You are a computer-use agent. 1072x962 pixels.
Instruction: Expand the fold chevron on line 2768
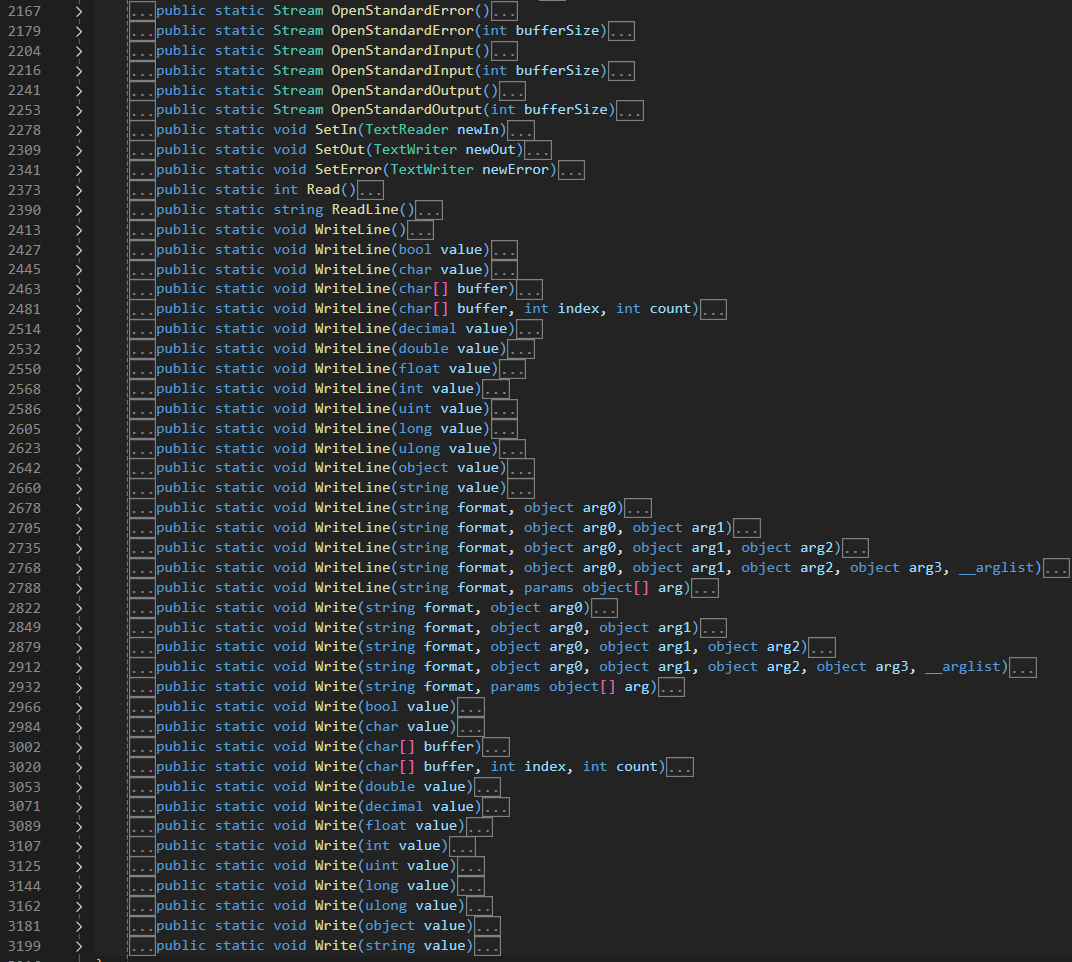pos(79,568)
